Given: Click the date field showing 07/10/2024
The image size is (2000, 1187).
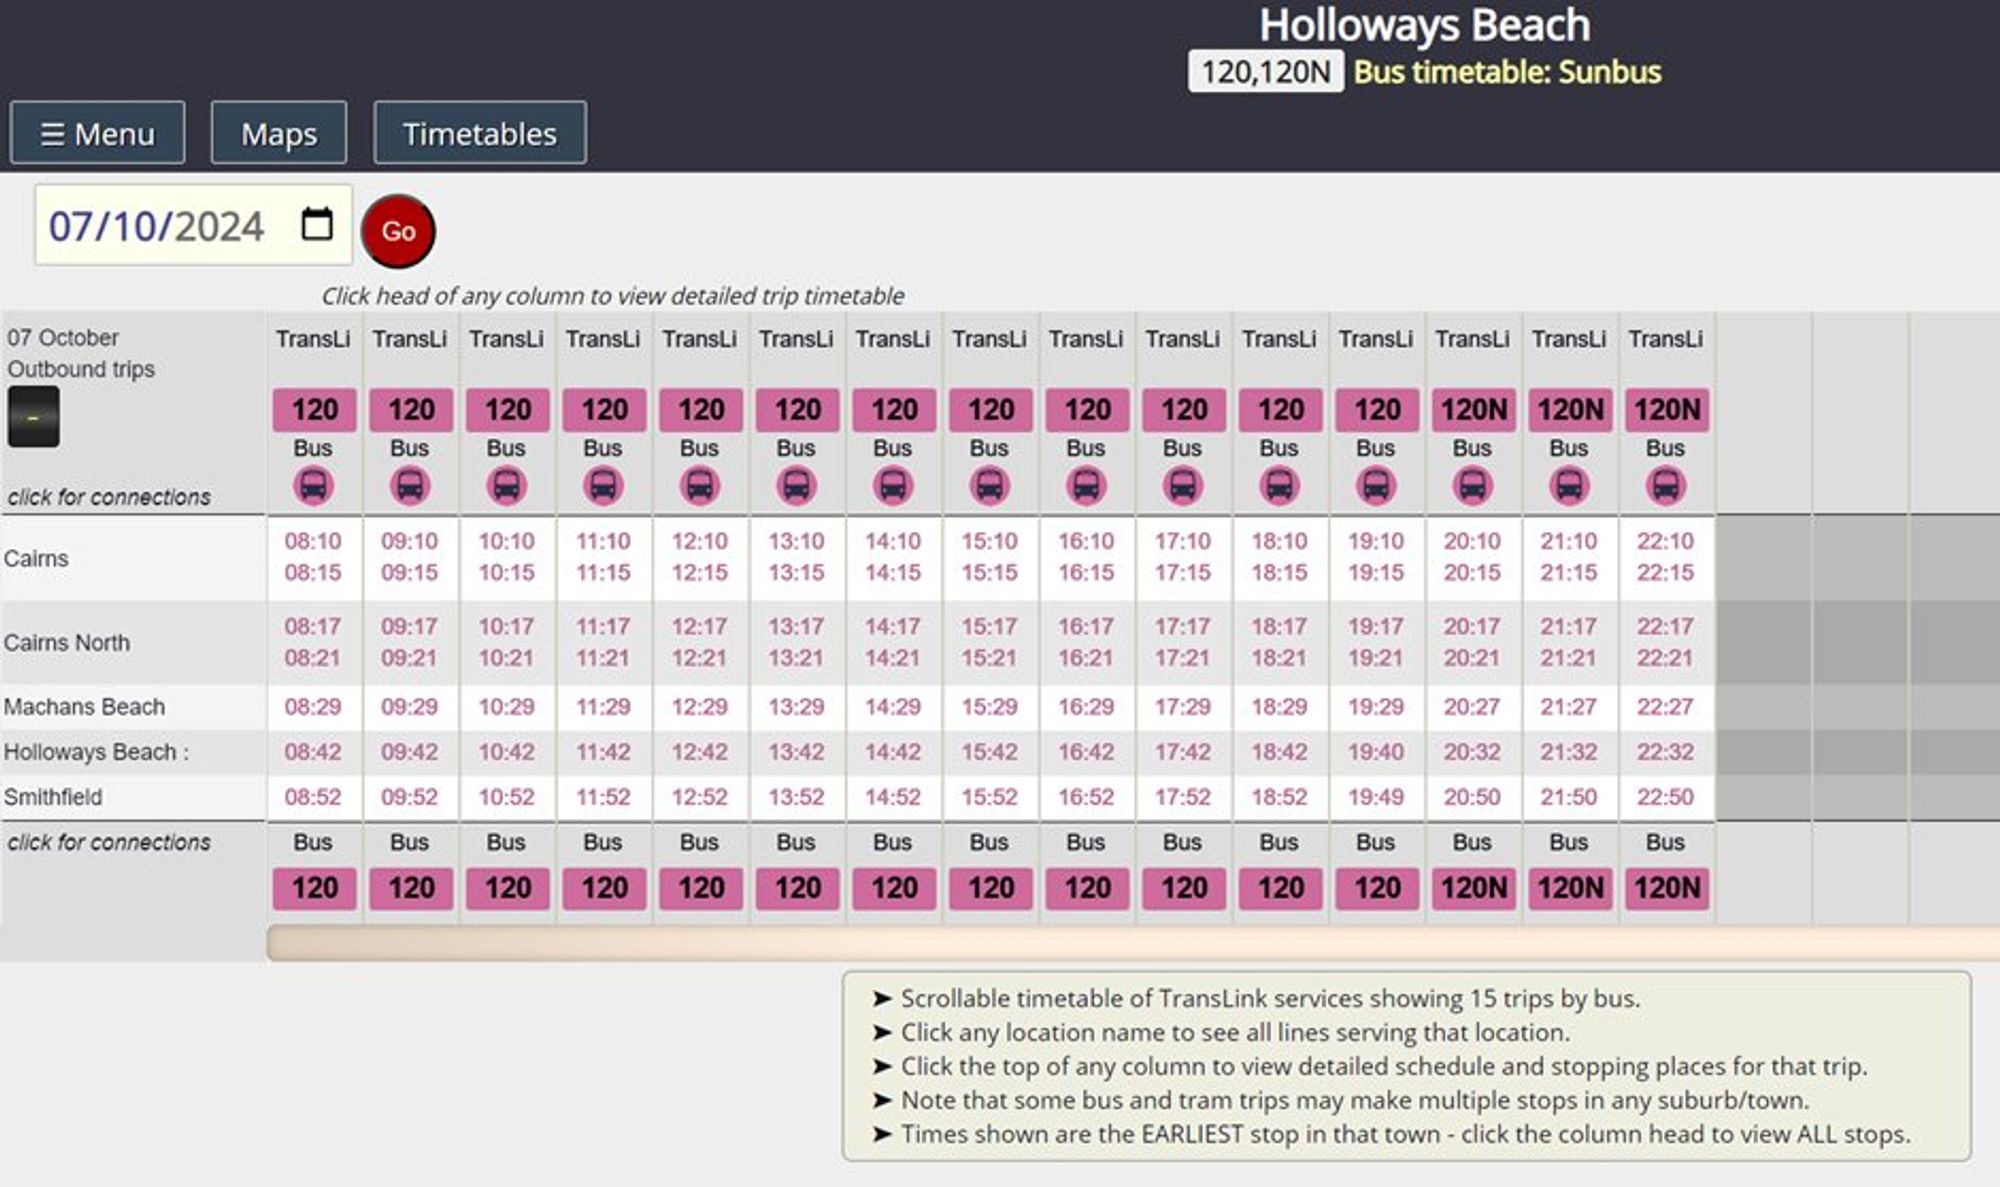Looking at the screenshot, I should tap(193, 225).
